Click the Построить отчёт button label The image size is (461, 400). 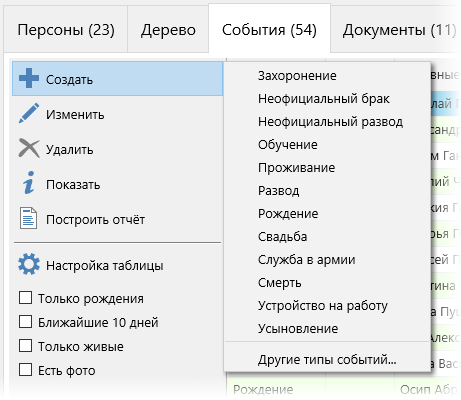pos(95,220)
